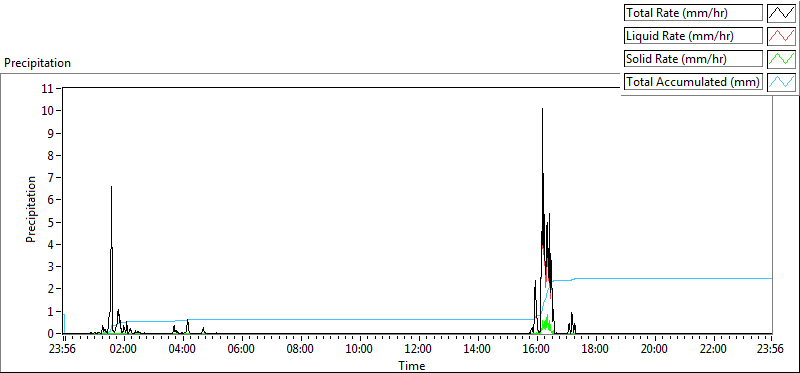Click the tallest black peak near 16:00

(542, 109)
